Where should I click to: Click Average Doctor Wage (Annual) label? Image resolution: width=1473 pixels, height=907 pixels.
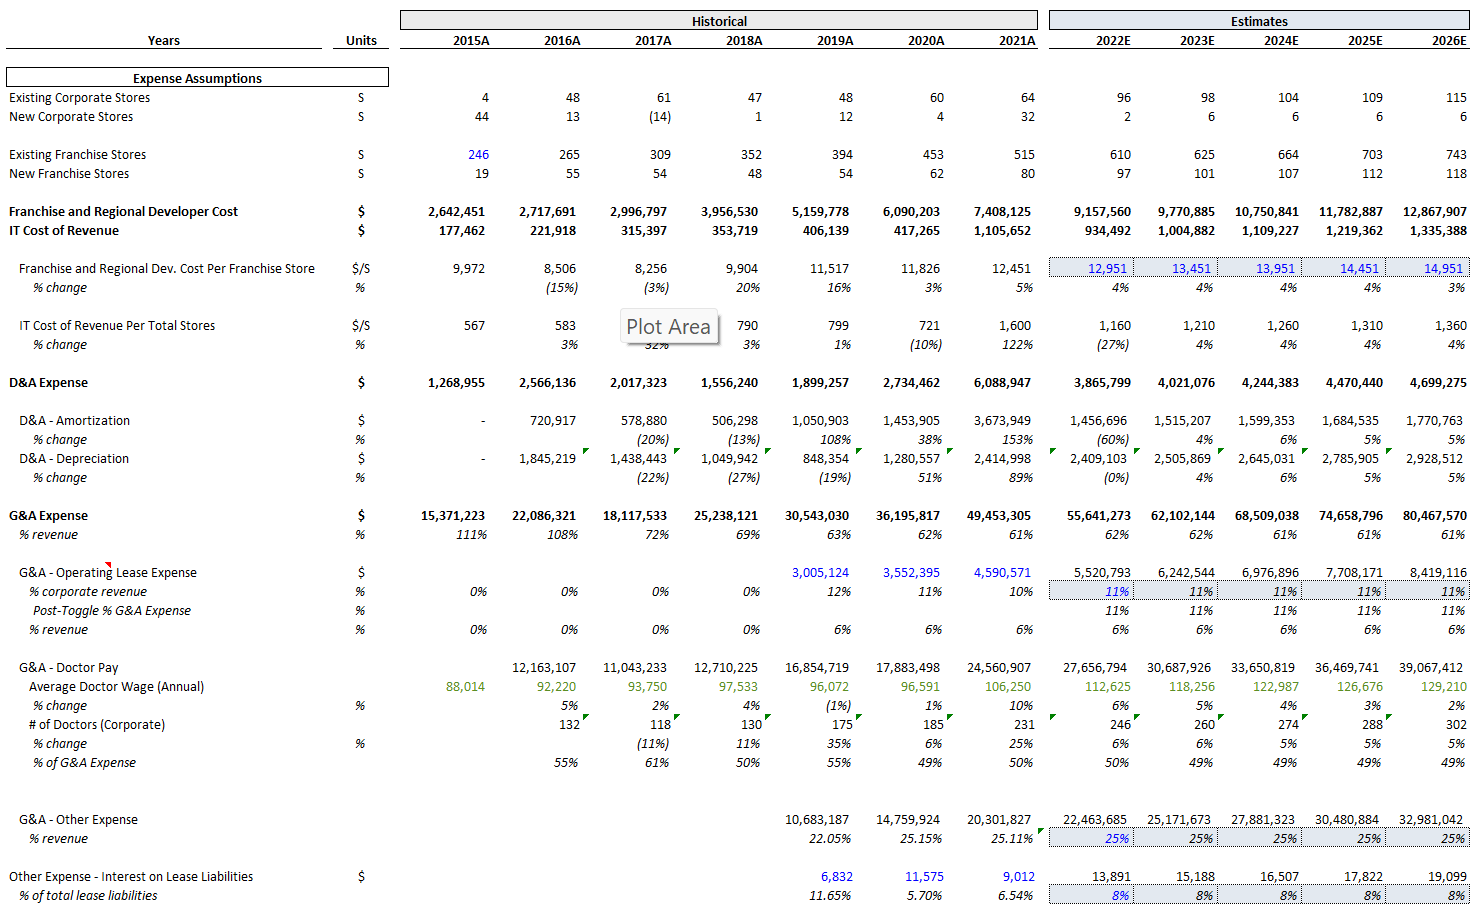click(x=116, y=686)
